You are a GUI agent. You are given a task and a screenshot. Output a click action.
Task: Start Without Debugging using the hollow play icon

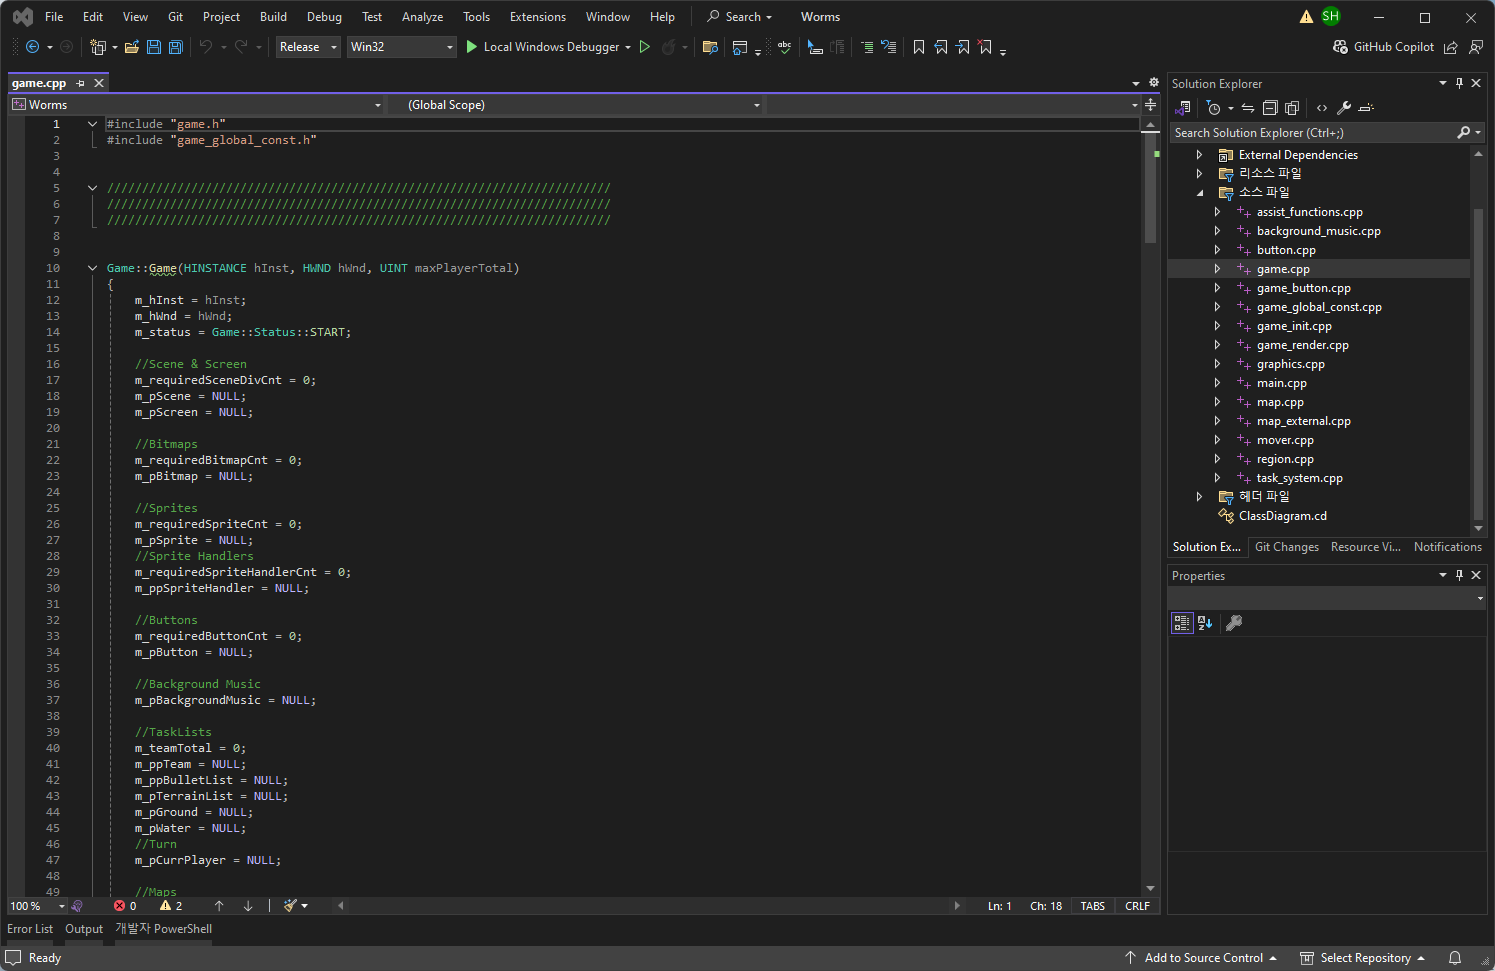[x=645, y=47]
